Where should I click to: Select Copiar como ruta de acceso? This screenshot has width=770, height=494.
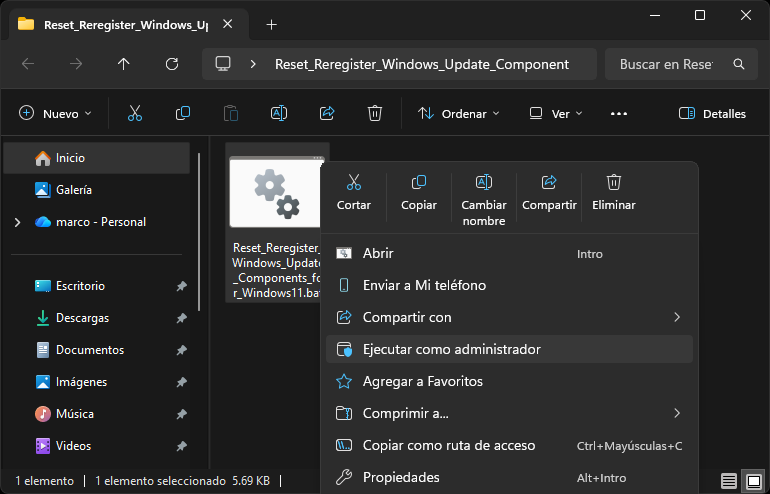pyautogui.click(x=509, y=445)
